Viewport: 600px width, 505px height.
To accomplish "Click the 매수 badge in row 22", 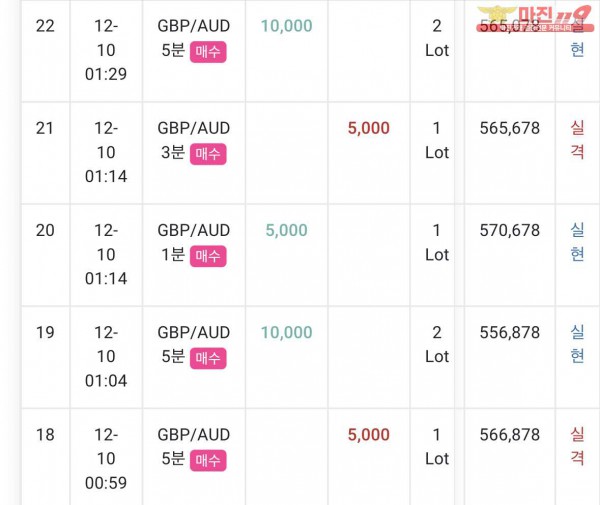I will click(208, 52).
